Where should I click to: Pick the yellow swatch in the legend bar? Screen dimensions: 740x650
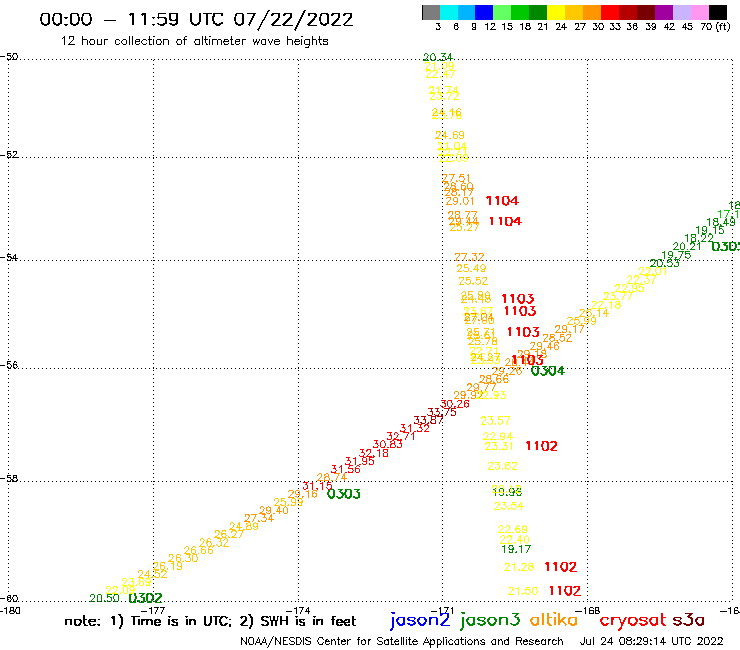pos(556,12)
